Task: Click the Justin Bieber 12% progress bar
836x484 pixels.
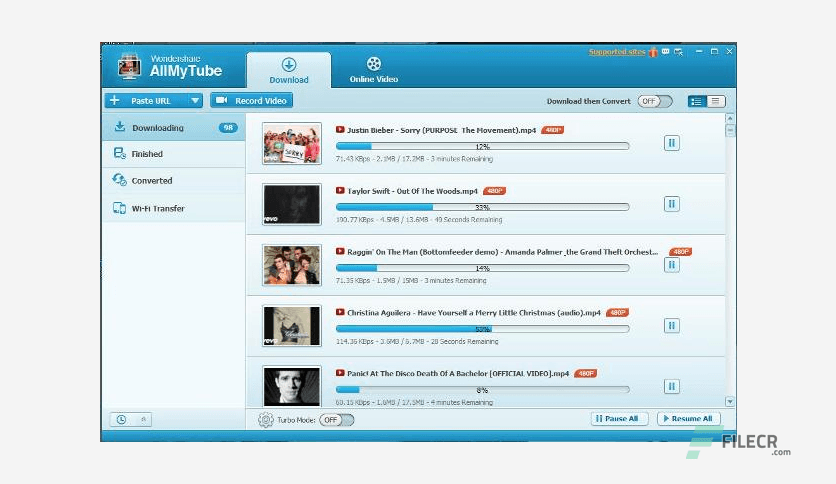Action: tap(483, 146)
